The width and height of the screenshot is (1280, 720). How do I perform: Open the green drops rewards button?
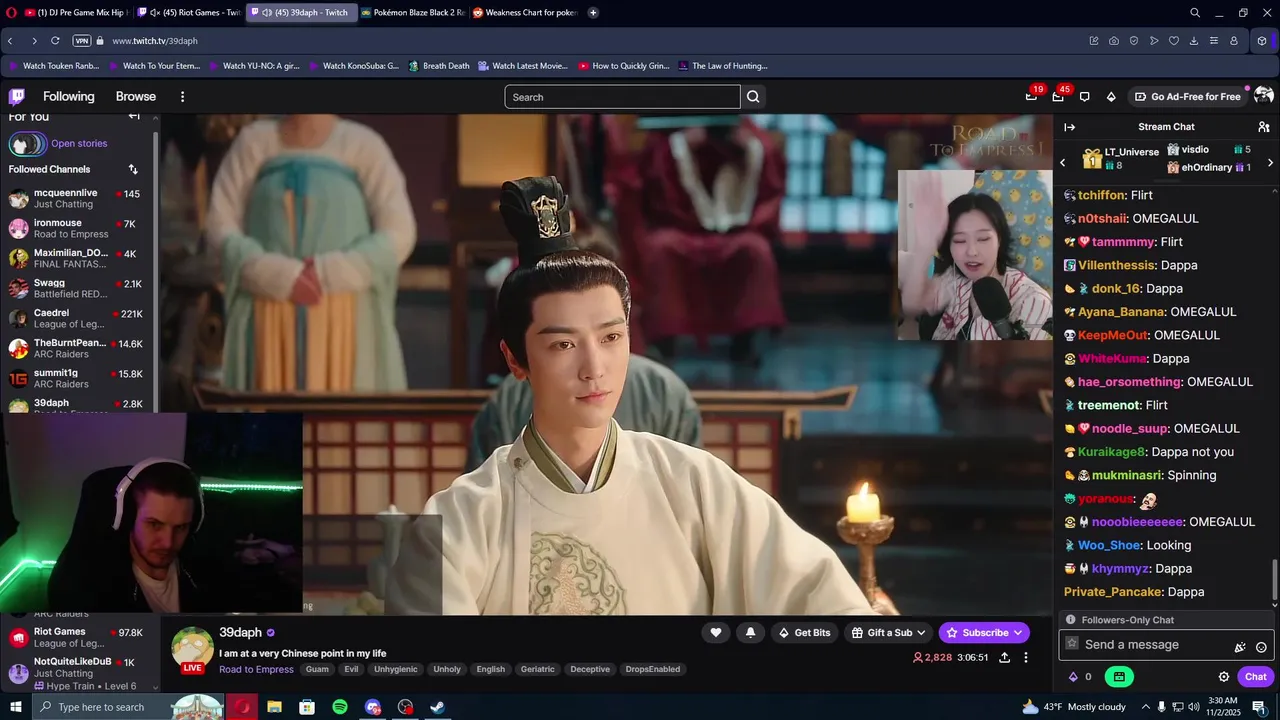click(1119, 677)
